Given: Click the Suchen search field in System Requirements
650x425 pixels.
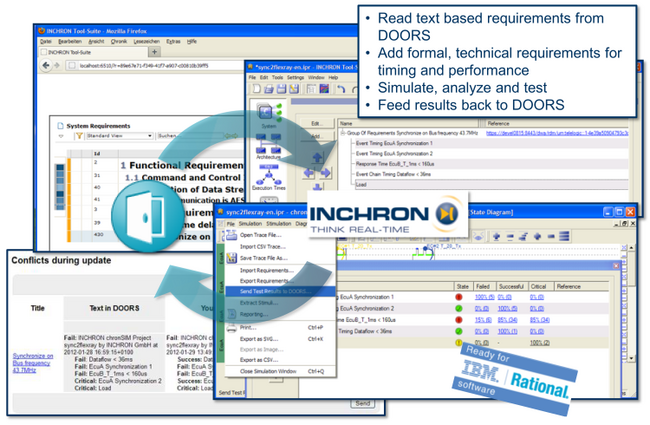Looking at the screenshot, I should tap(189, 136).
